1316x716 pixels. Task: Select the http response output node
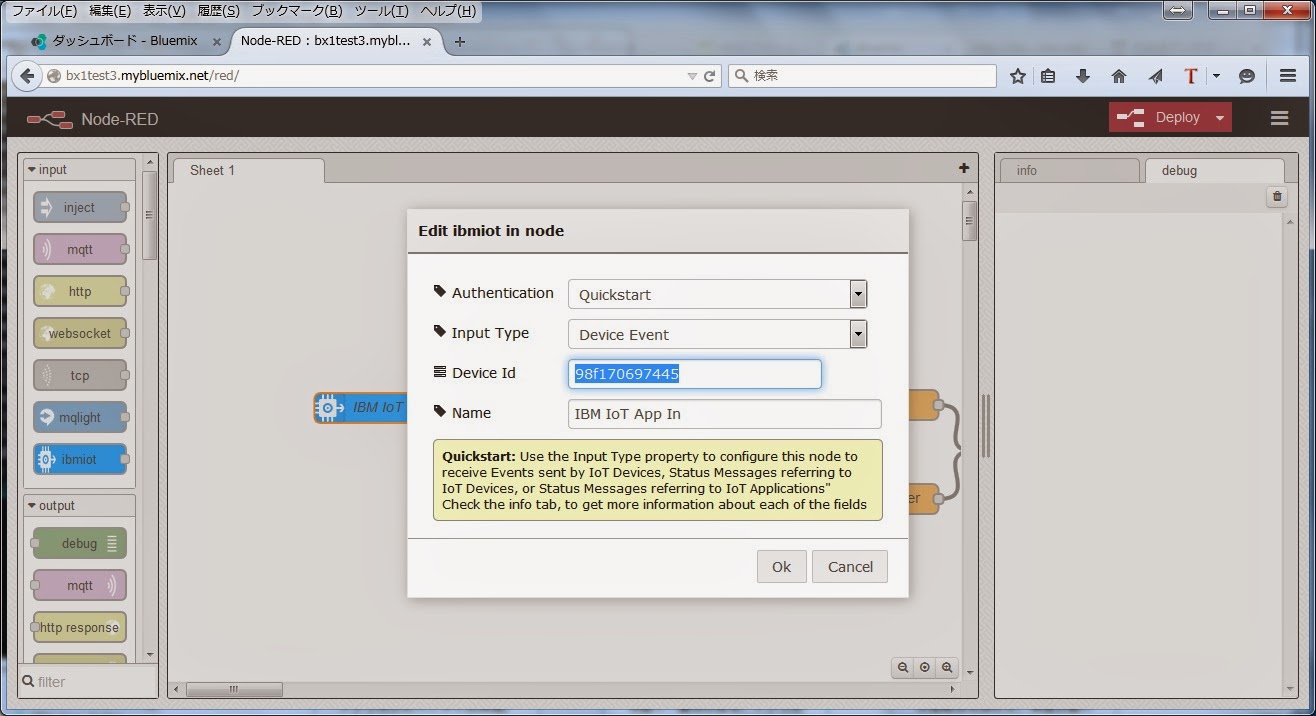tap(80, 628)
